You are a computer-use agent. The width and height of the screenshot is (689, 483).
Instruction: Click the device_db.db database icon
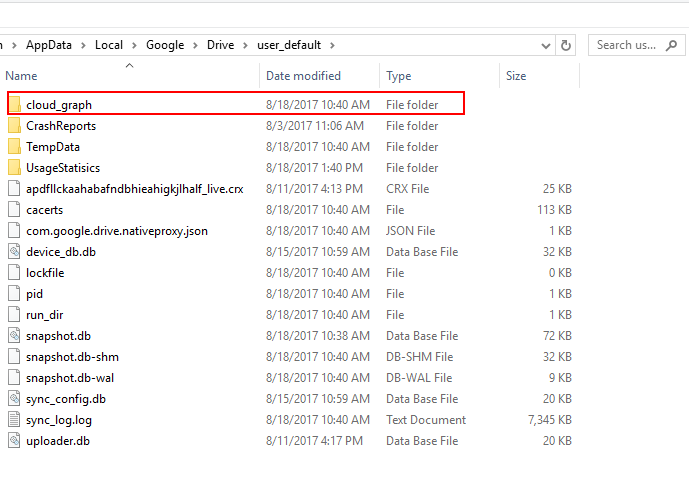(15, 252)
